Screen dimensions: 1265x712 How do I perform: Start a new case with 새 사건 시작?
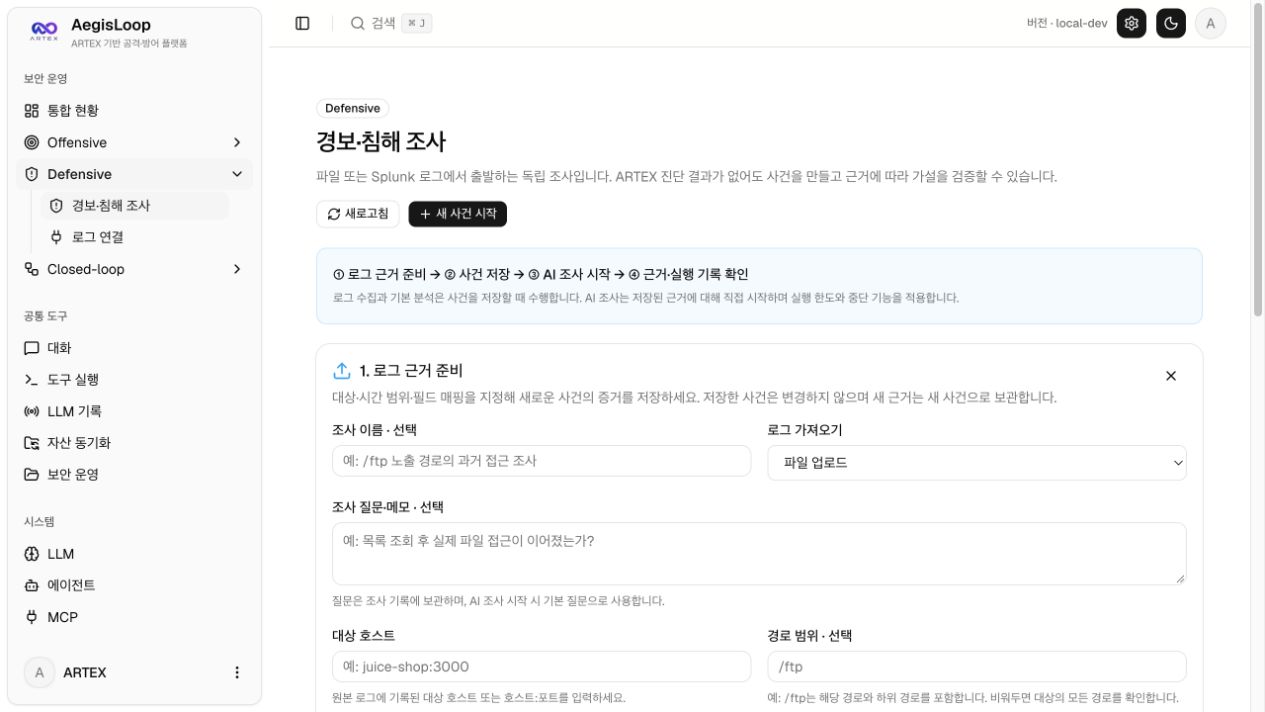(x=458, y=214)
